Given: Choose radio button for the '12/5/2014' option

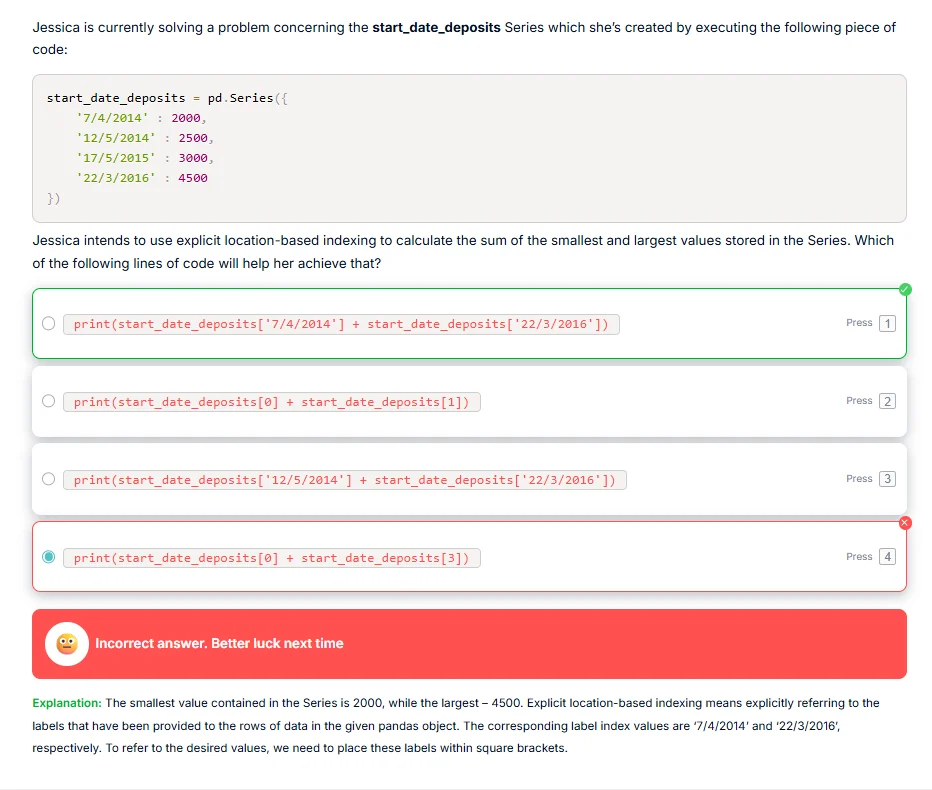Looking at the screenshot, I should 49,479.
